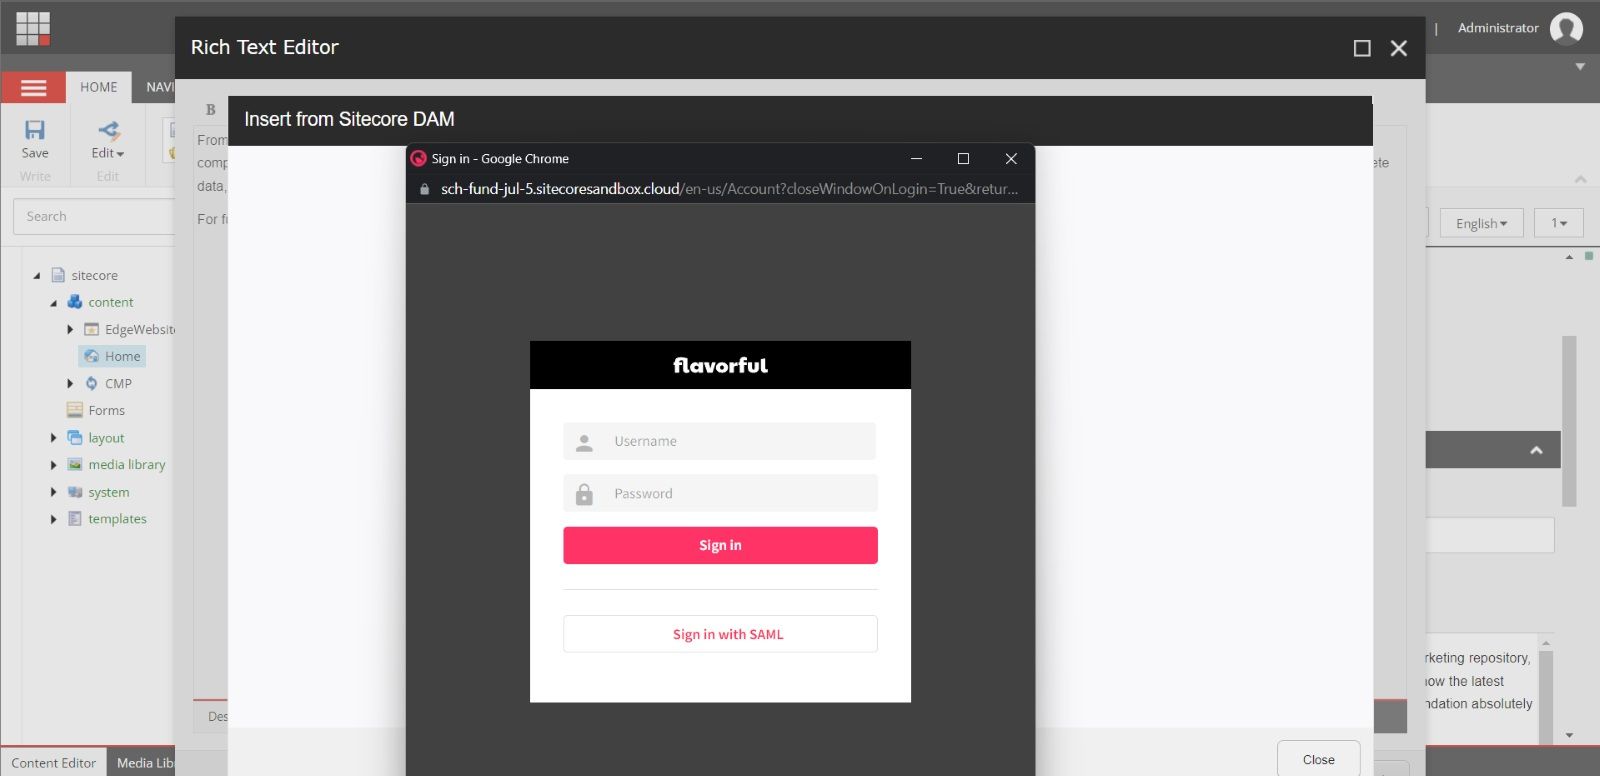The image size is (1600, 776).
Task: Focus the content tree Search field
Action: click(x=95, y=216)
